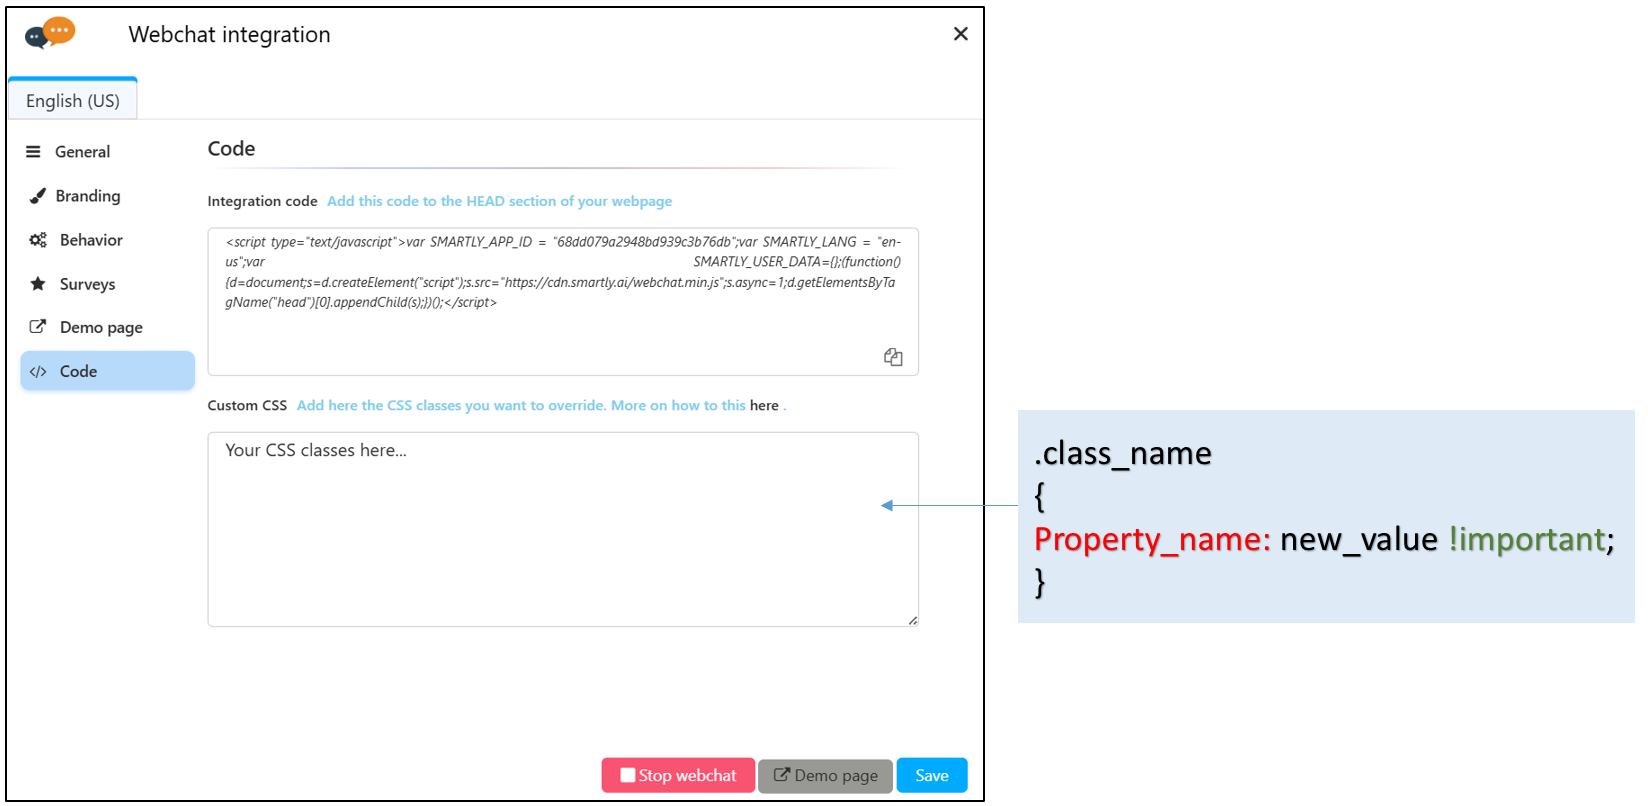Close the Webchat integration dialog

tap(961, 34)
